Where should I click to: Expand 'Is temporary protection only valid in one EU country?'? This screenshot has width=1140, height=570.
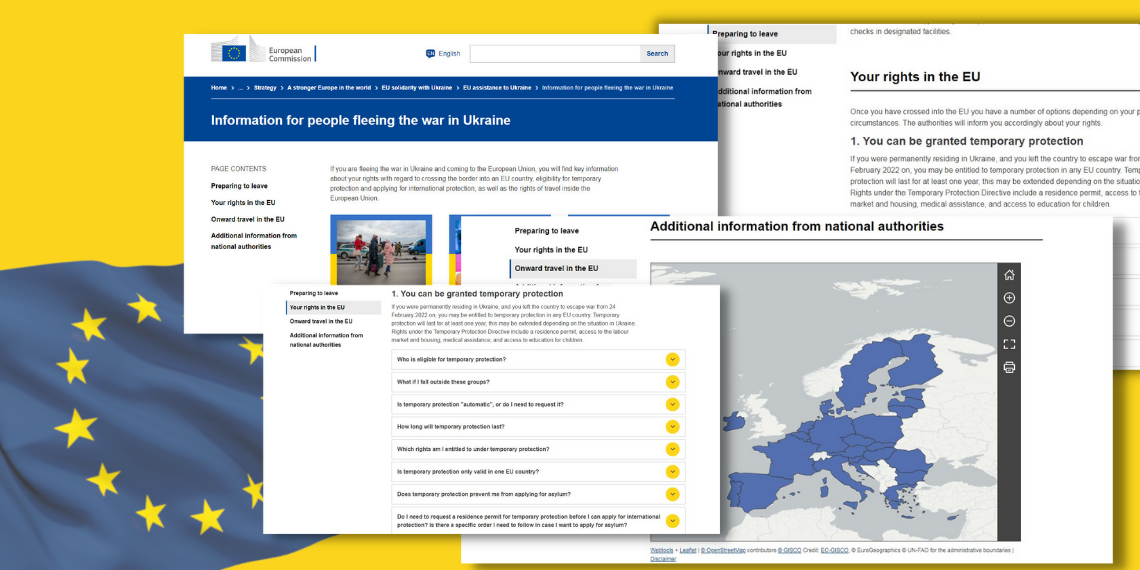pos(672,472)
